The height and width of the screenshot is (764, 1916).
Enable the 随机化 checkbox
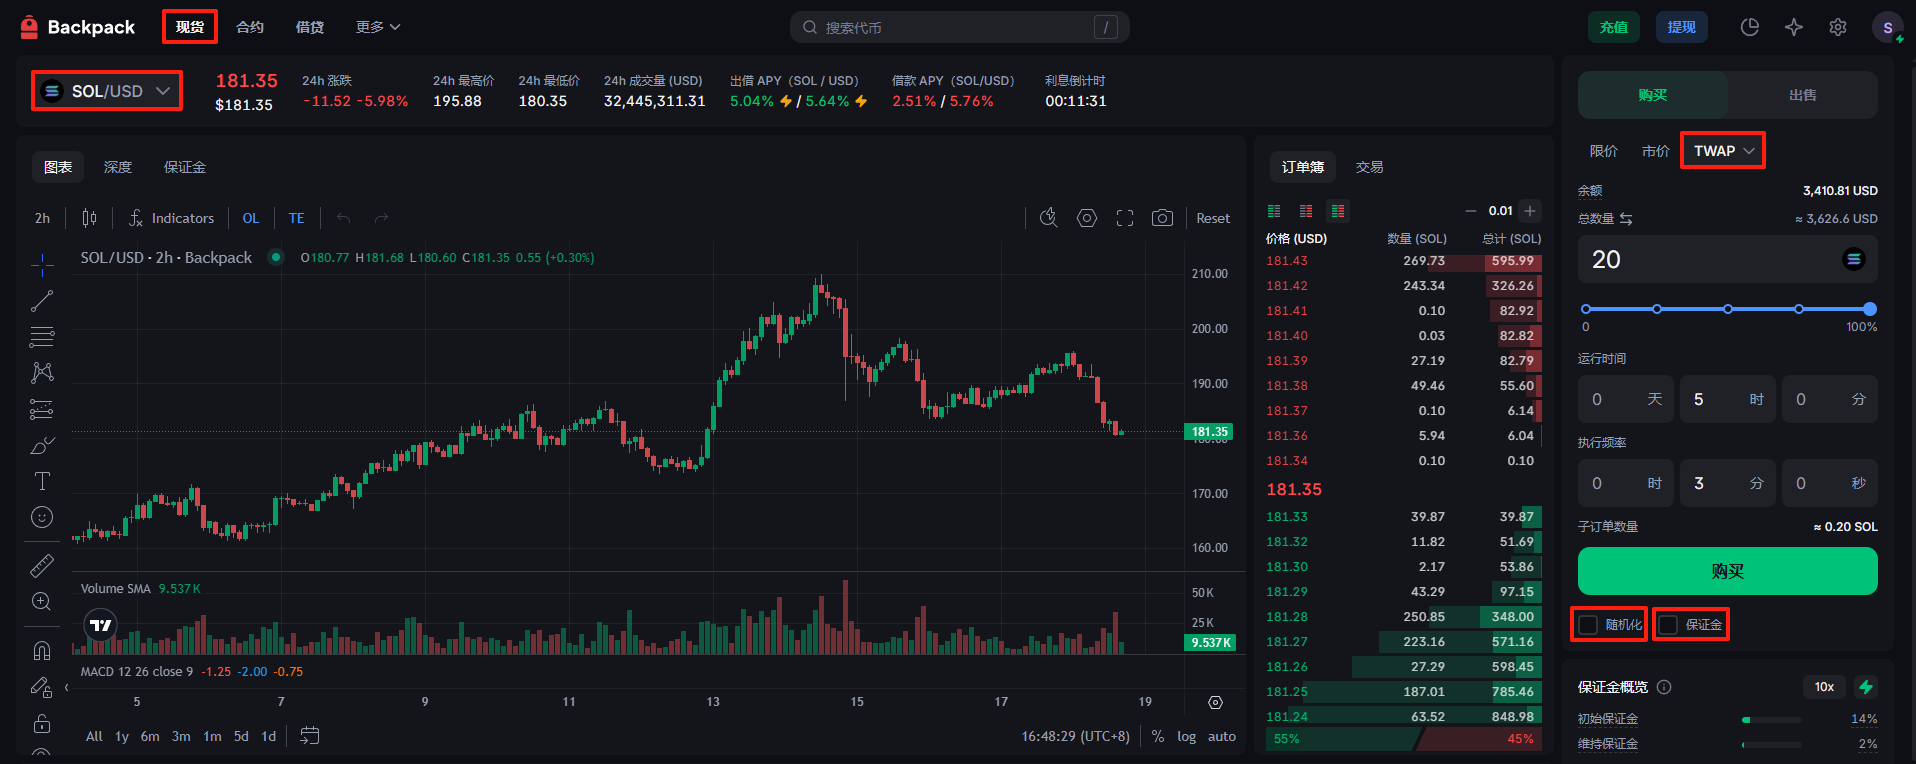click(x=1589, y=625)
